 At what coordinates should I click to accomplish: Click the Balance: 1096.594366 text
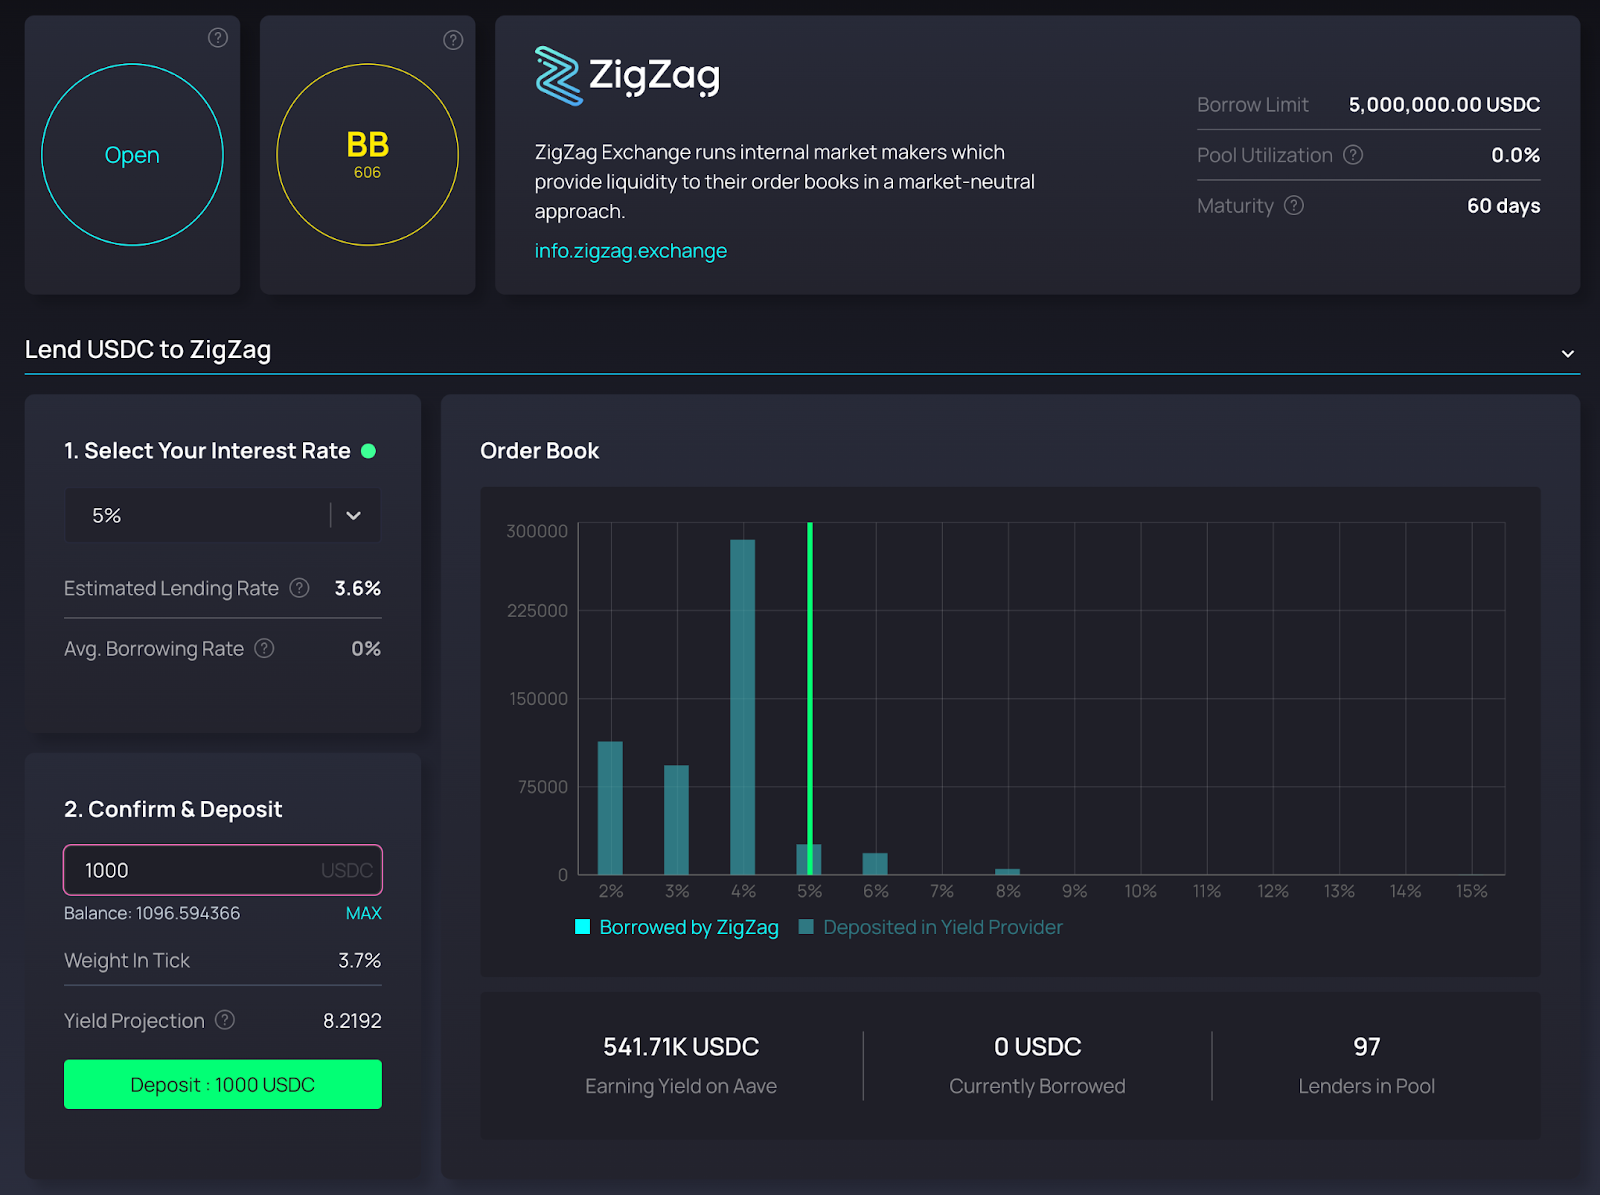tap(152, 913)
